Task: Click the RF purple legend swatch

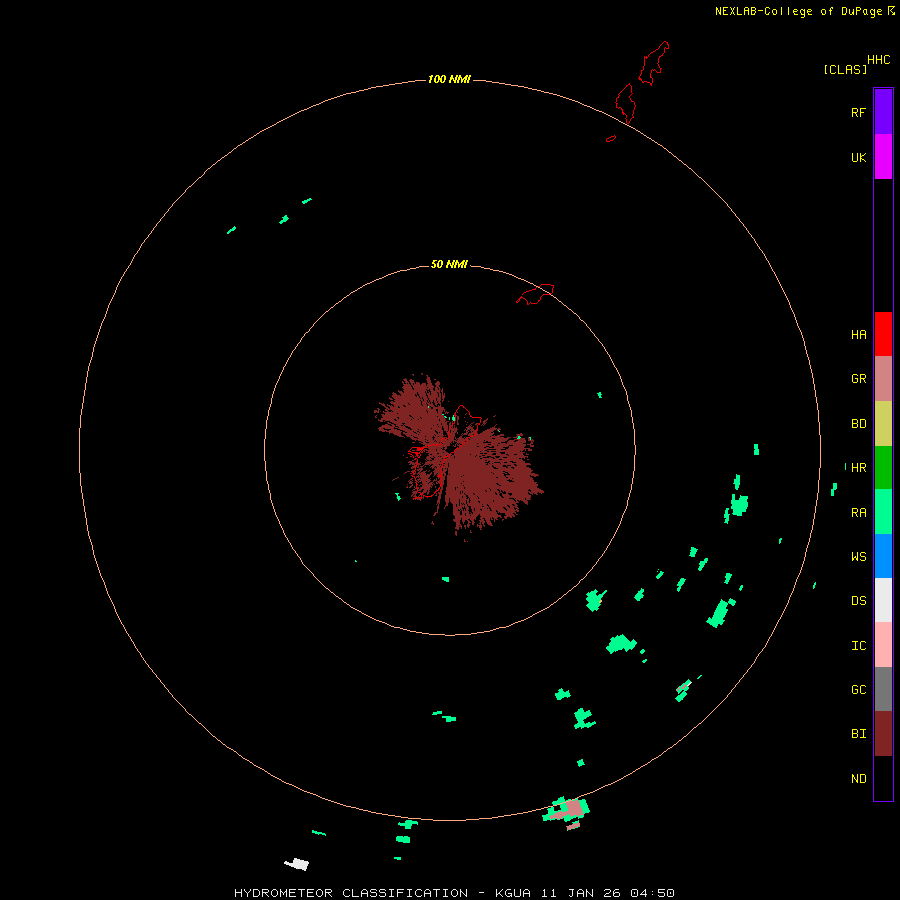Action: point(883,112)
